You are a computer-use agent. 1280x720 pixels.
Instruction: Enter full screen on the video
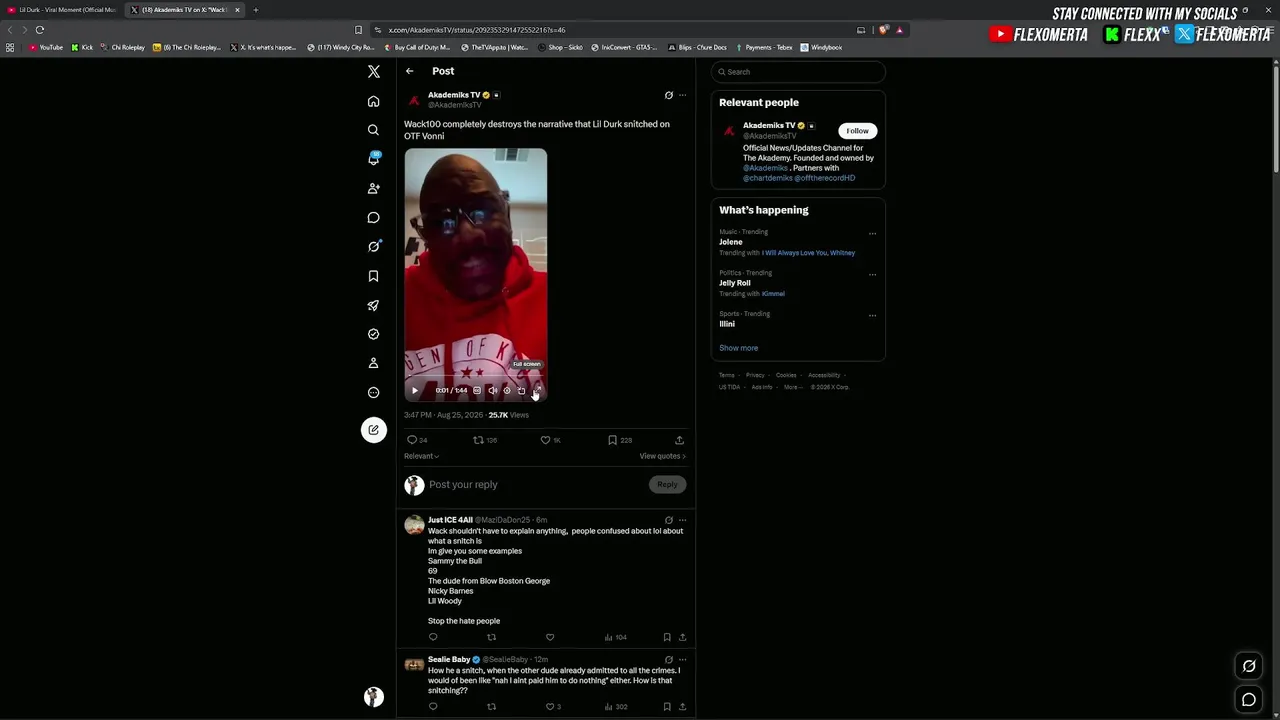pyautogui.click(x=536, y=390)
